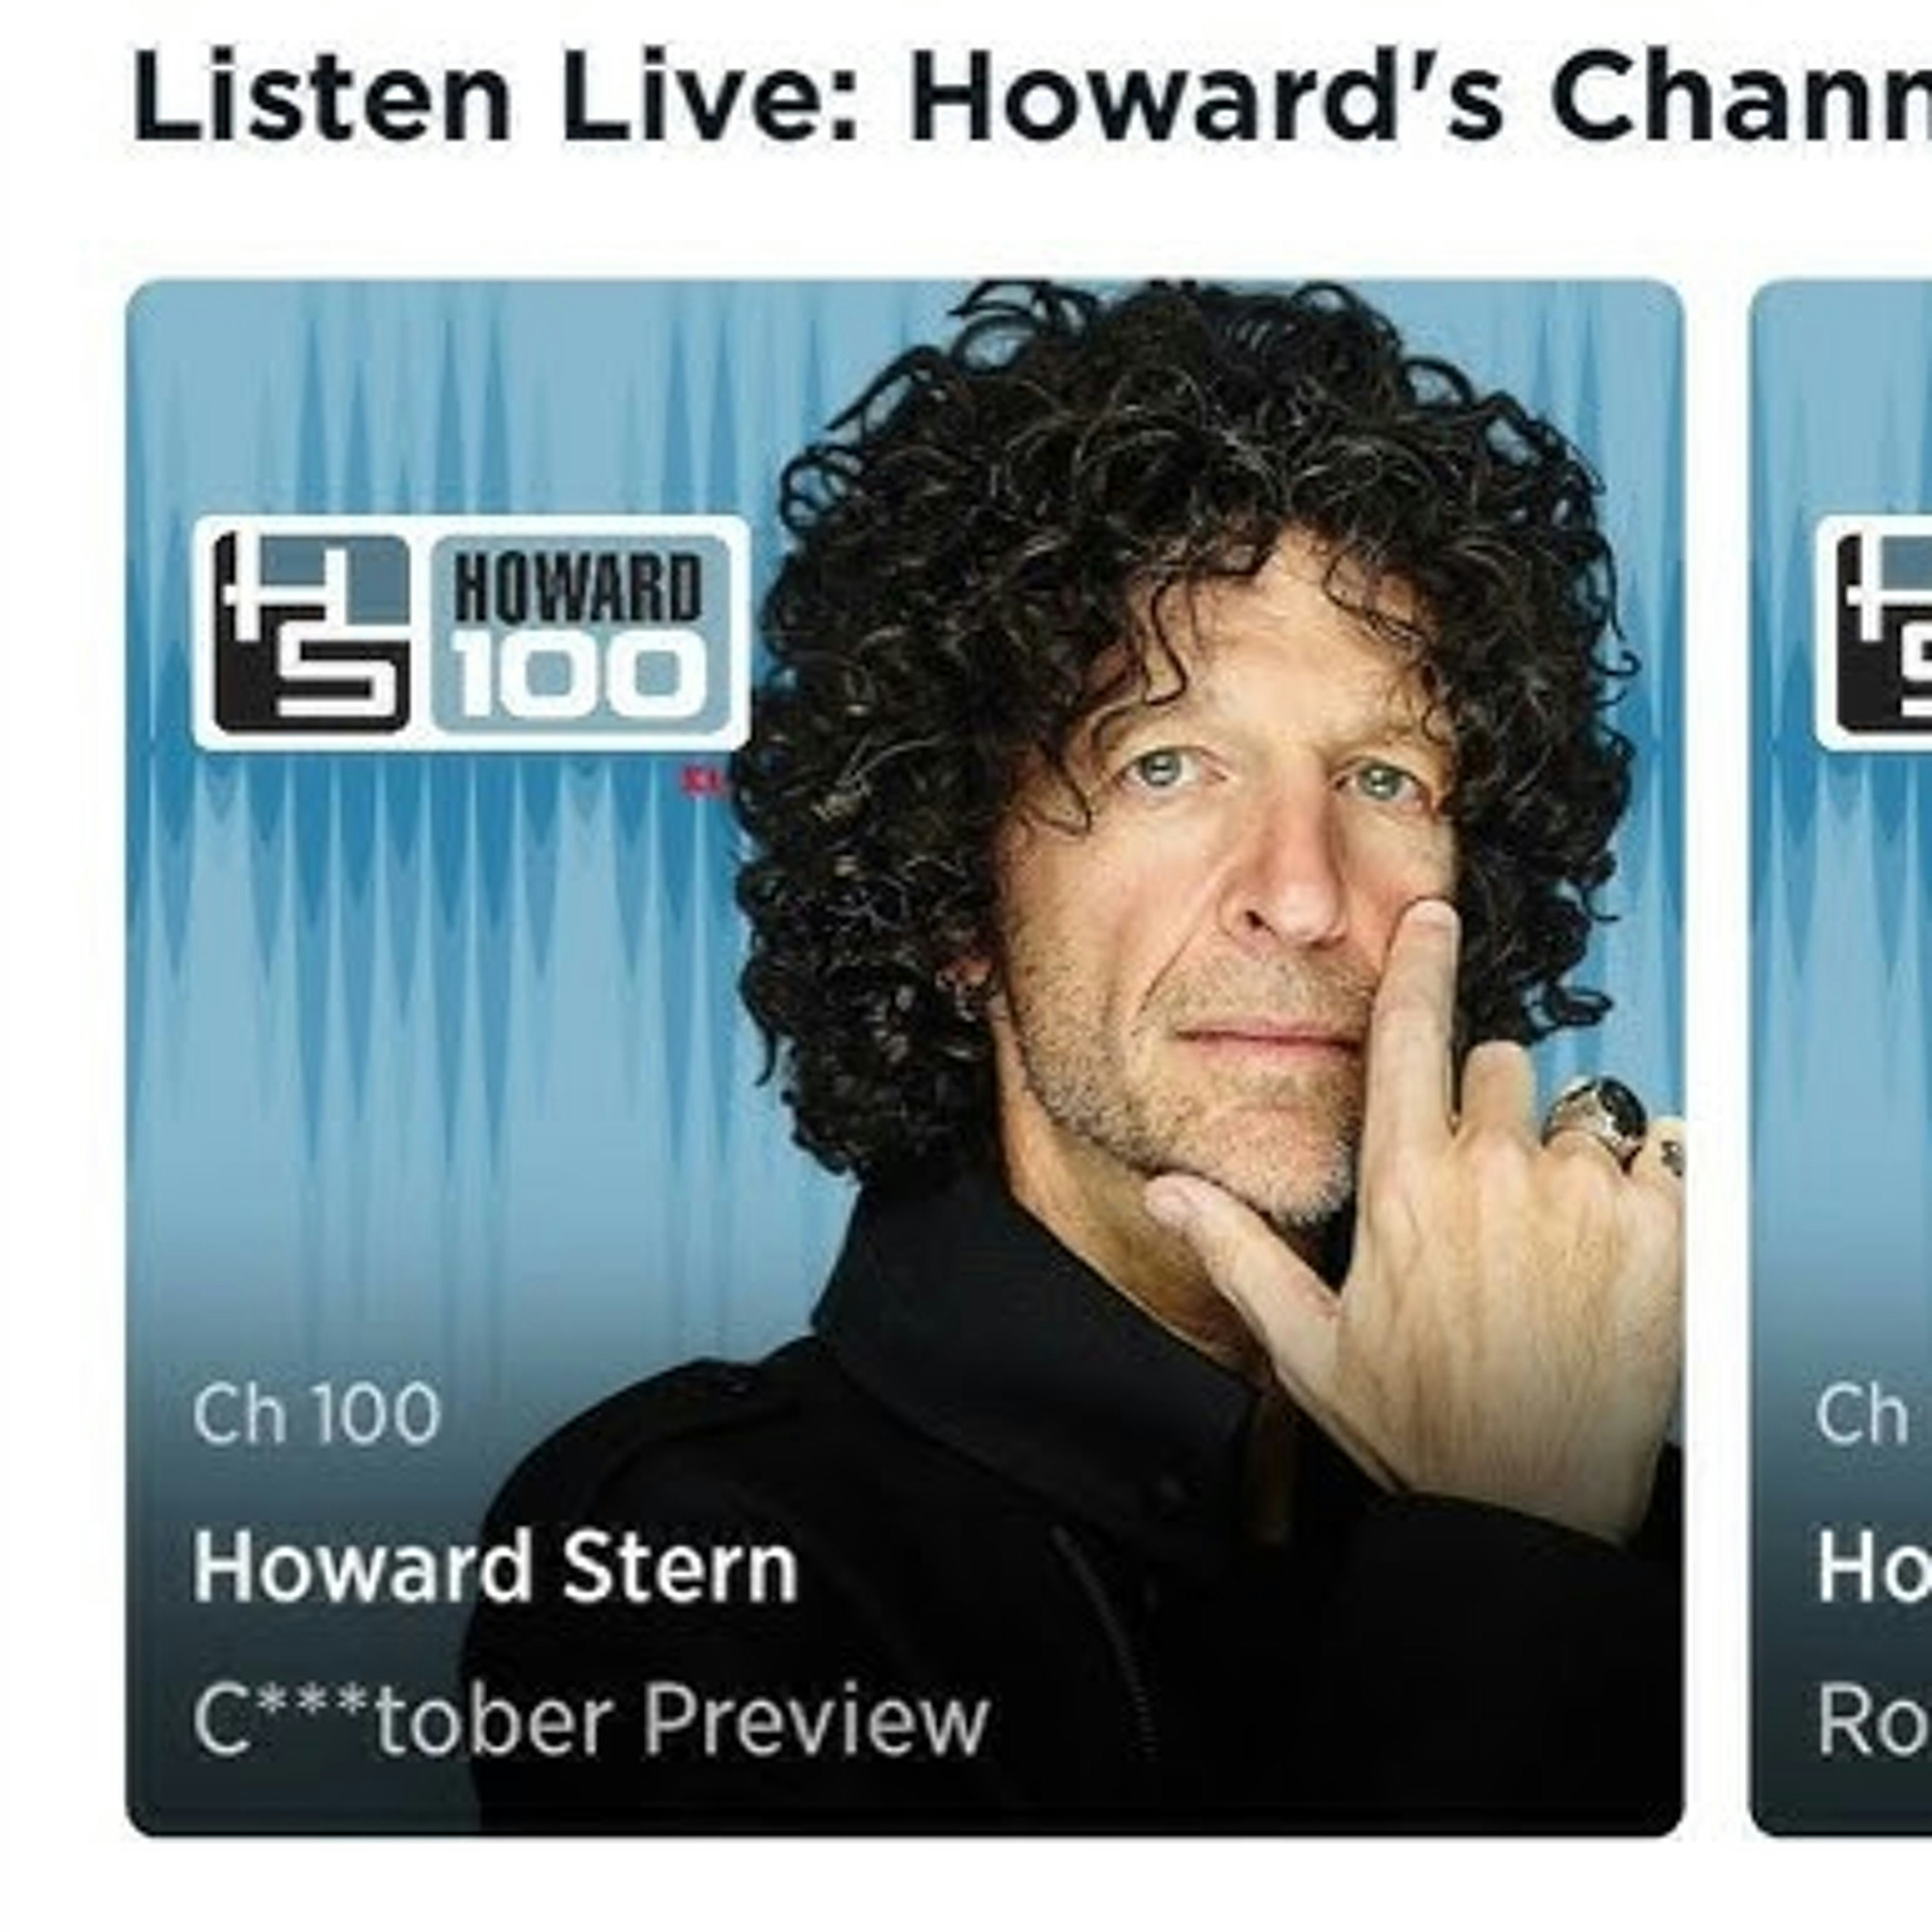Image resolution: width=1932 pixels, height=1932 pixels.
Task: Click the Howard 100 channel badge
Action: click(x=470, y=632)
